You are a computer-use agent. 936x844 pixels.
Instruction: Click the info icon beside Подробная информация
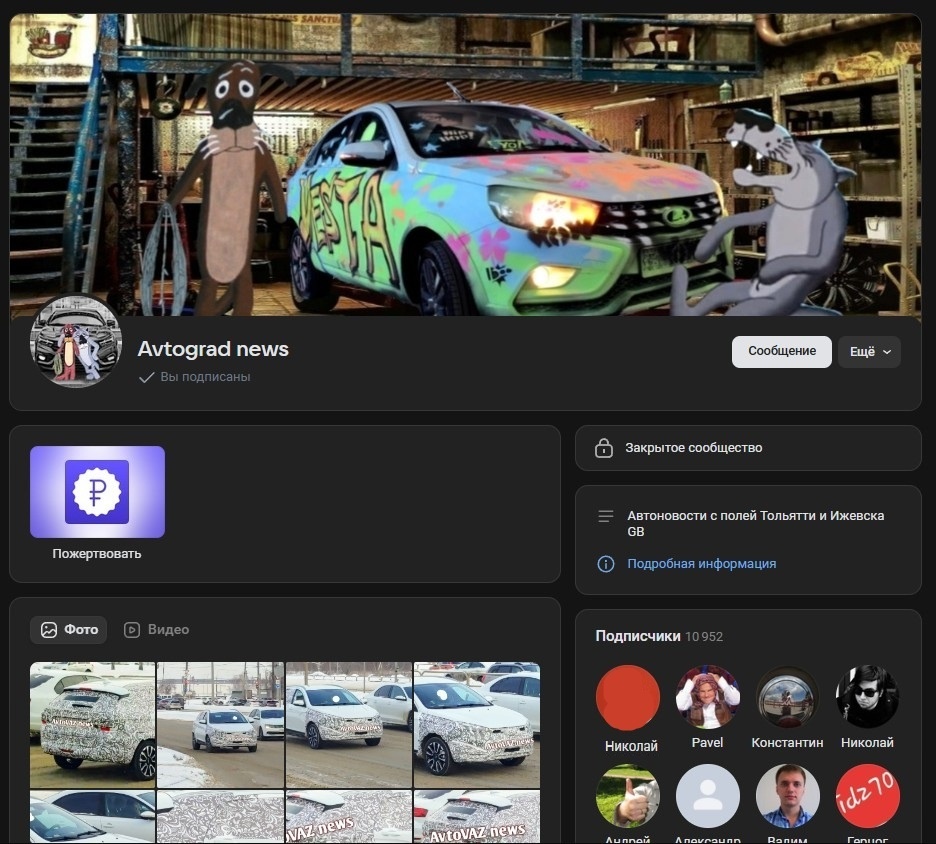coord(605,563)
